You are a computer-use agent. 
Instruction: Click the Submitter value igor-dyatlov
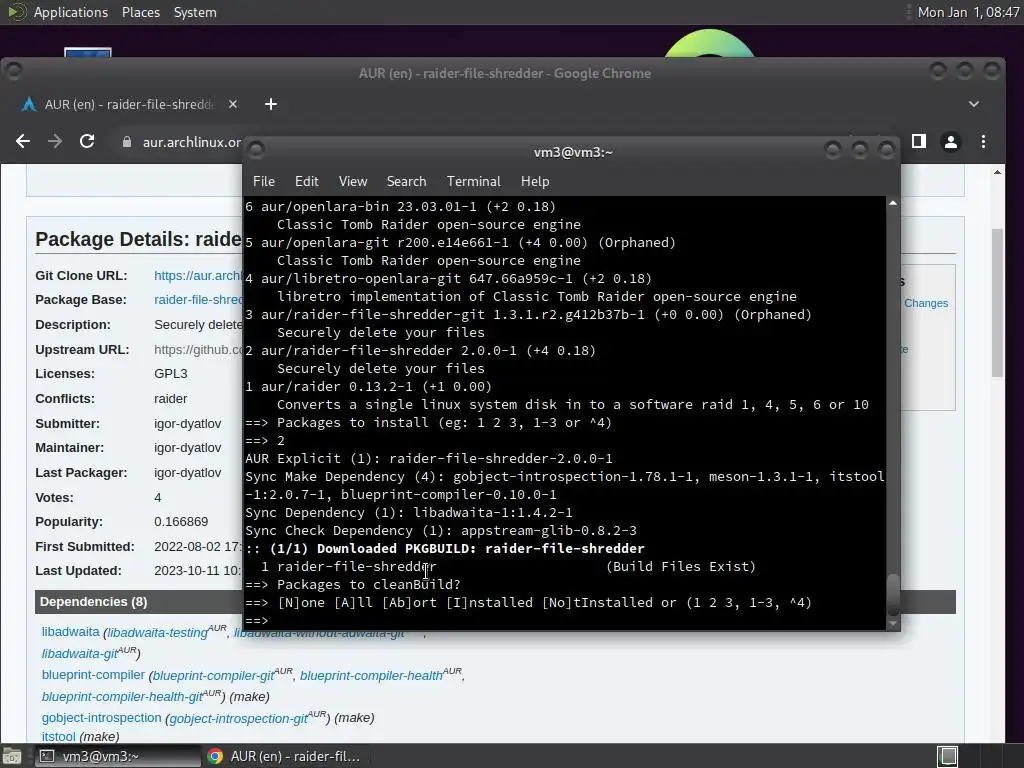coord(187,423)
